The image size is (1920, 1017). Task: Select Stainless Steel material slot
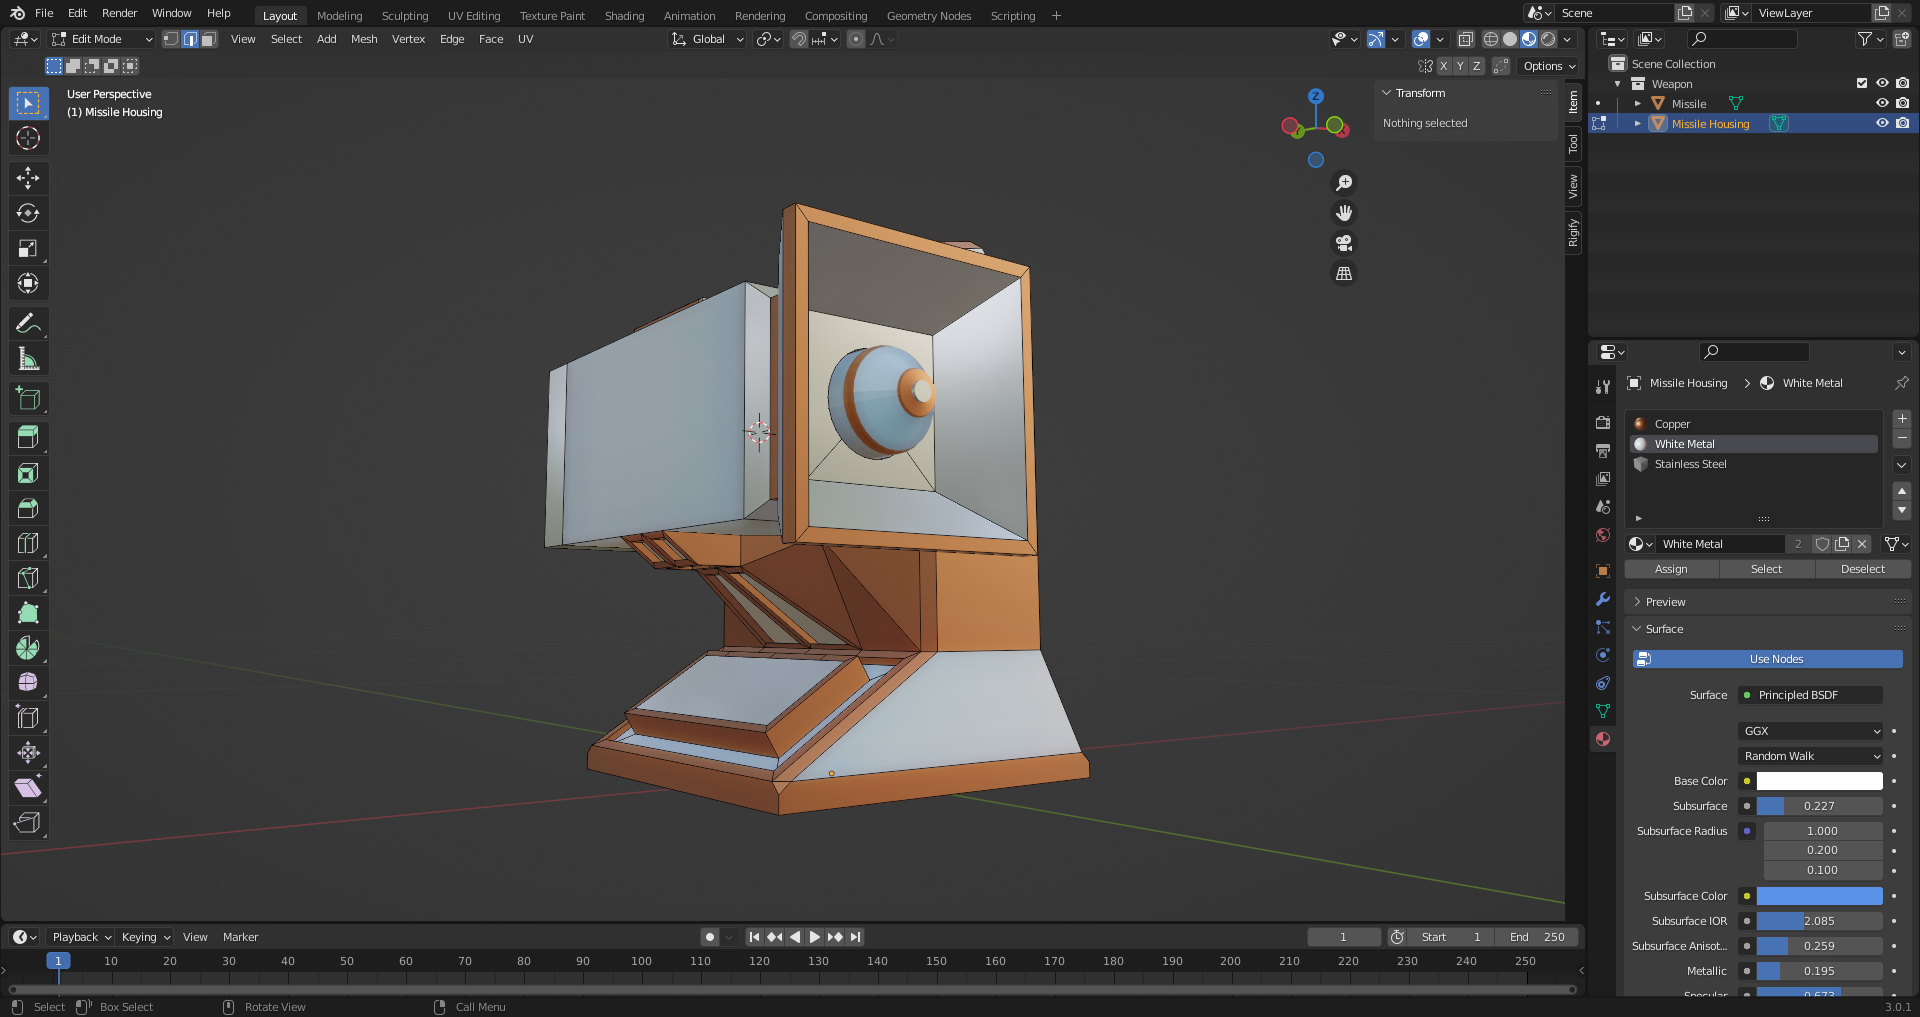point(1690,464)
